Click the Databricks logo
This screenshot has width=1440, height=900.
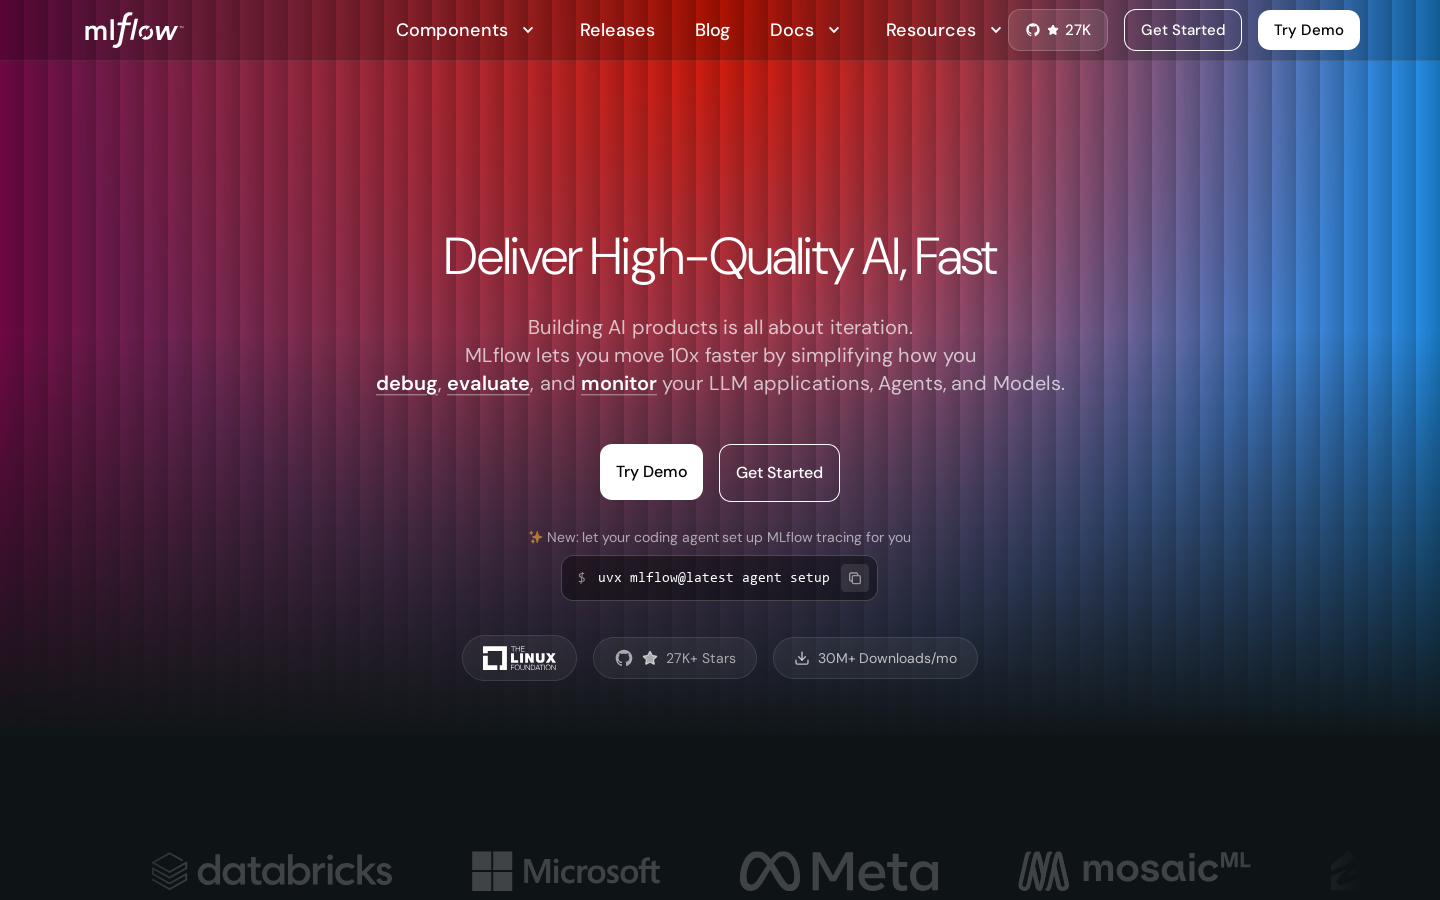click(x=272, y=871)
